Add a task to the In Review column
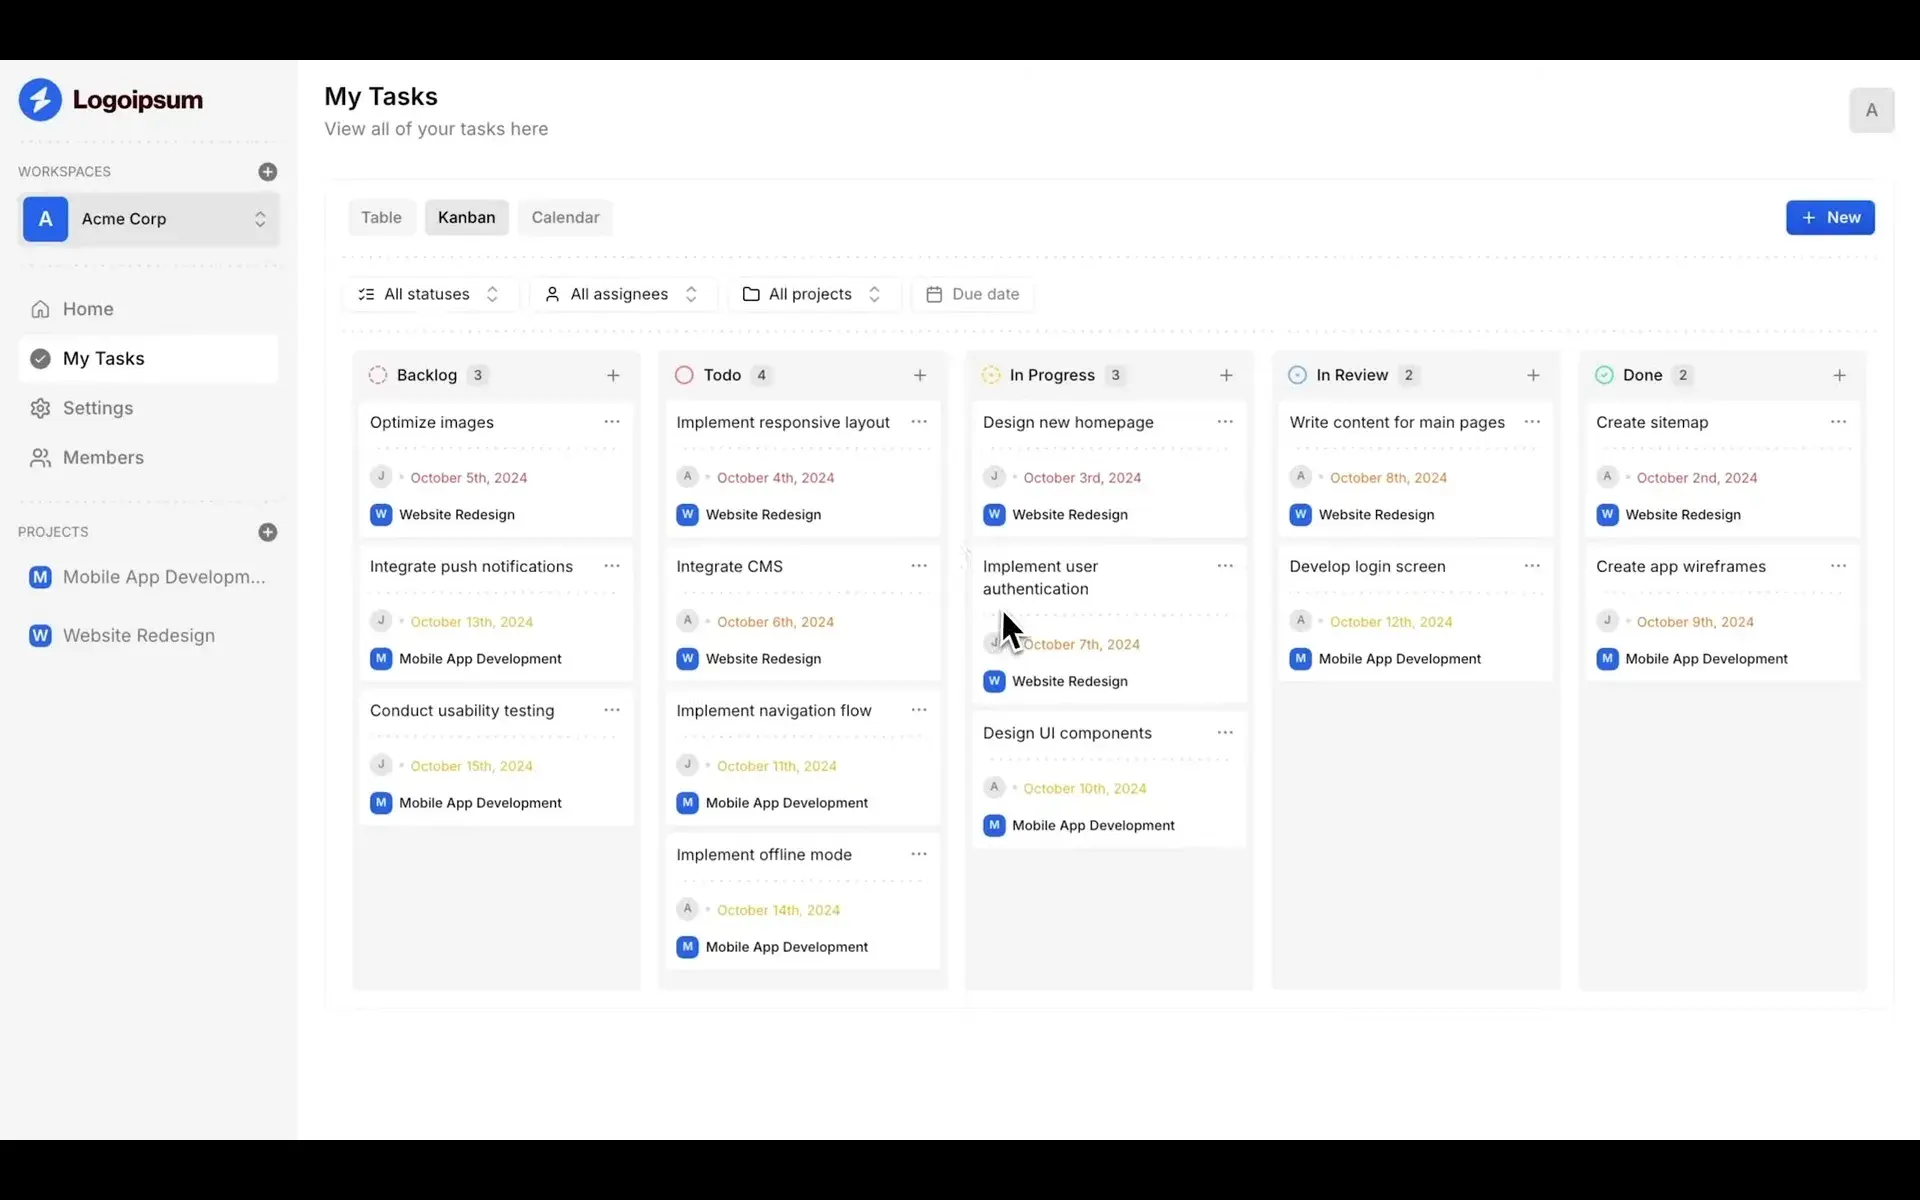 pyautogui.click(x=1533, y=375)
